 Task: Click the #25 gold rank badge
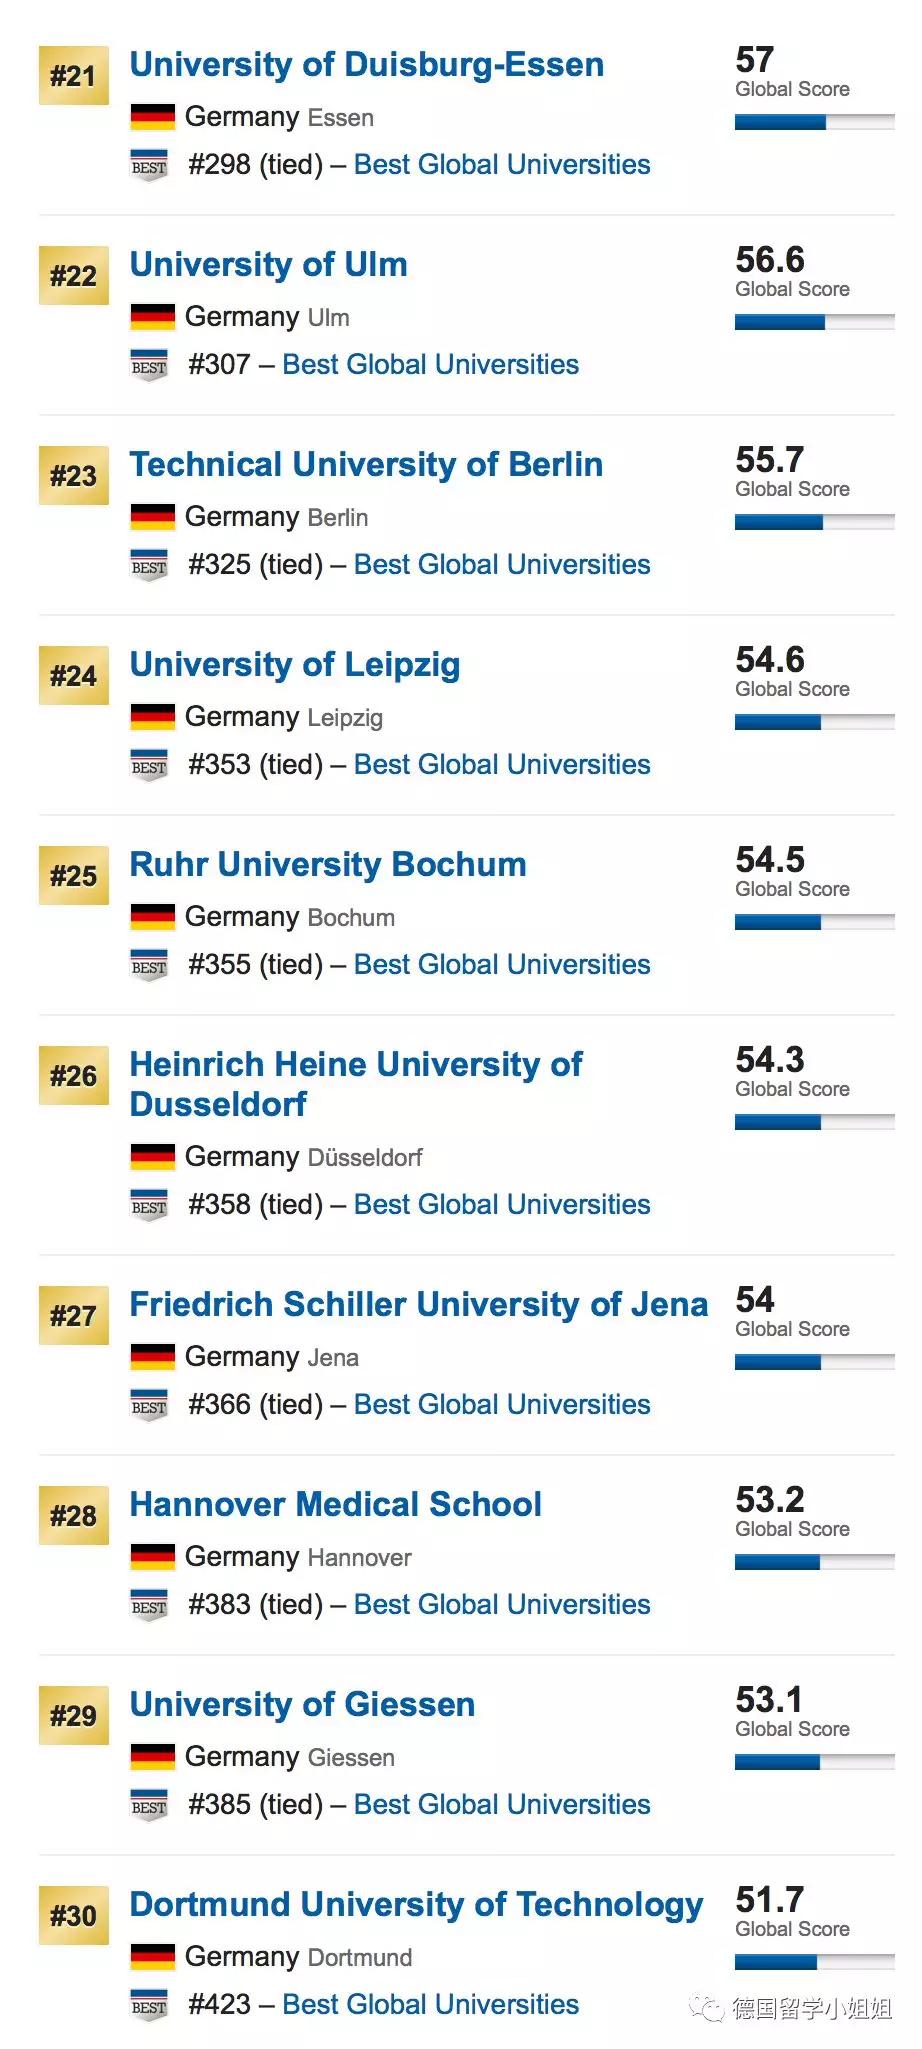73,875
